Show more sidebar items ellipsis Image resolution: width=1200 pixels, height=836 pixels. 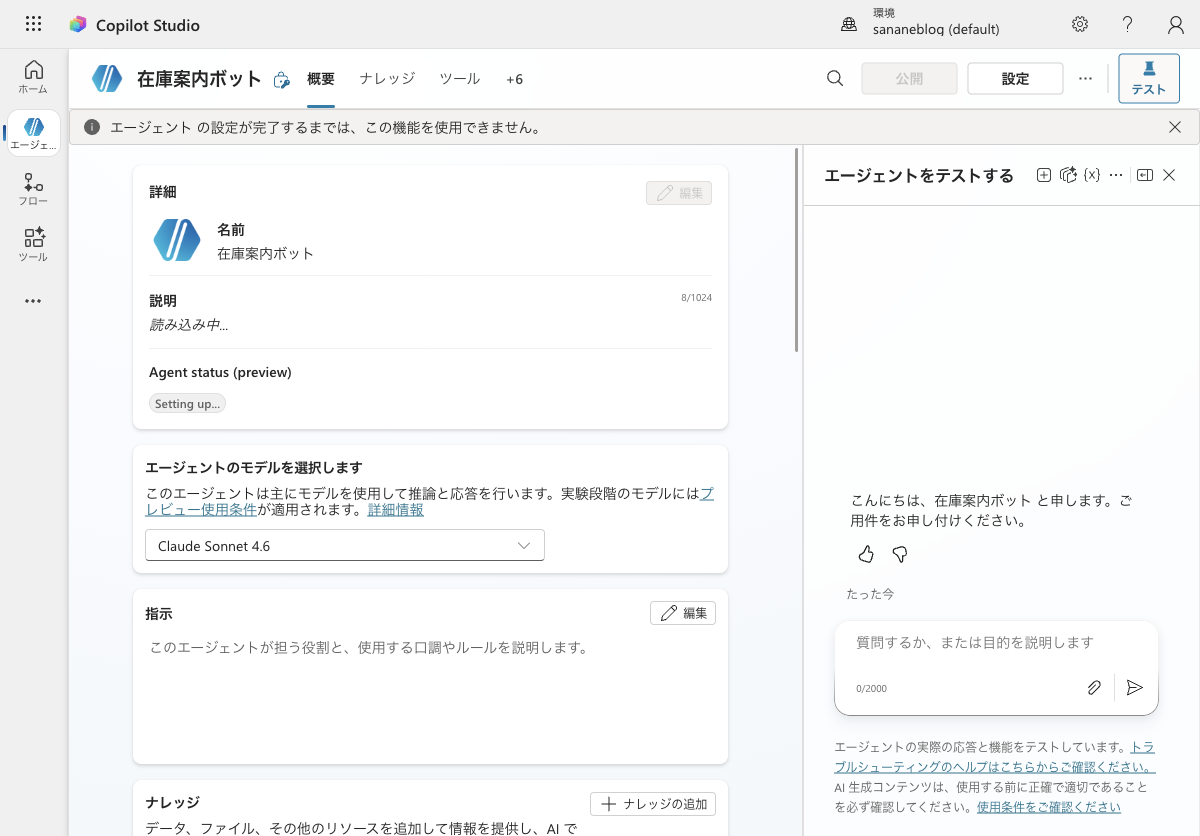pos(33,301)
